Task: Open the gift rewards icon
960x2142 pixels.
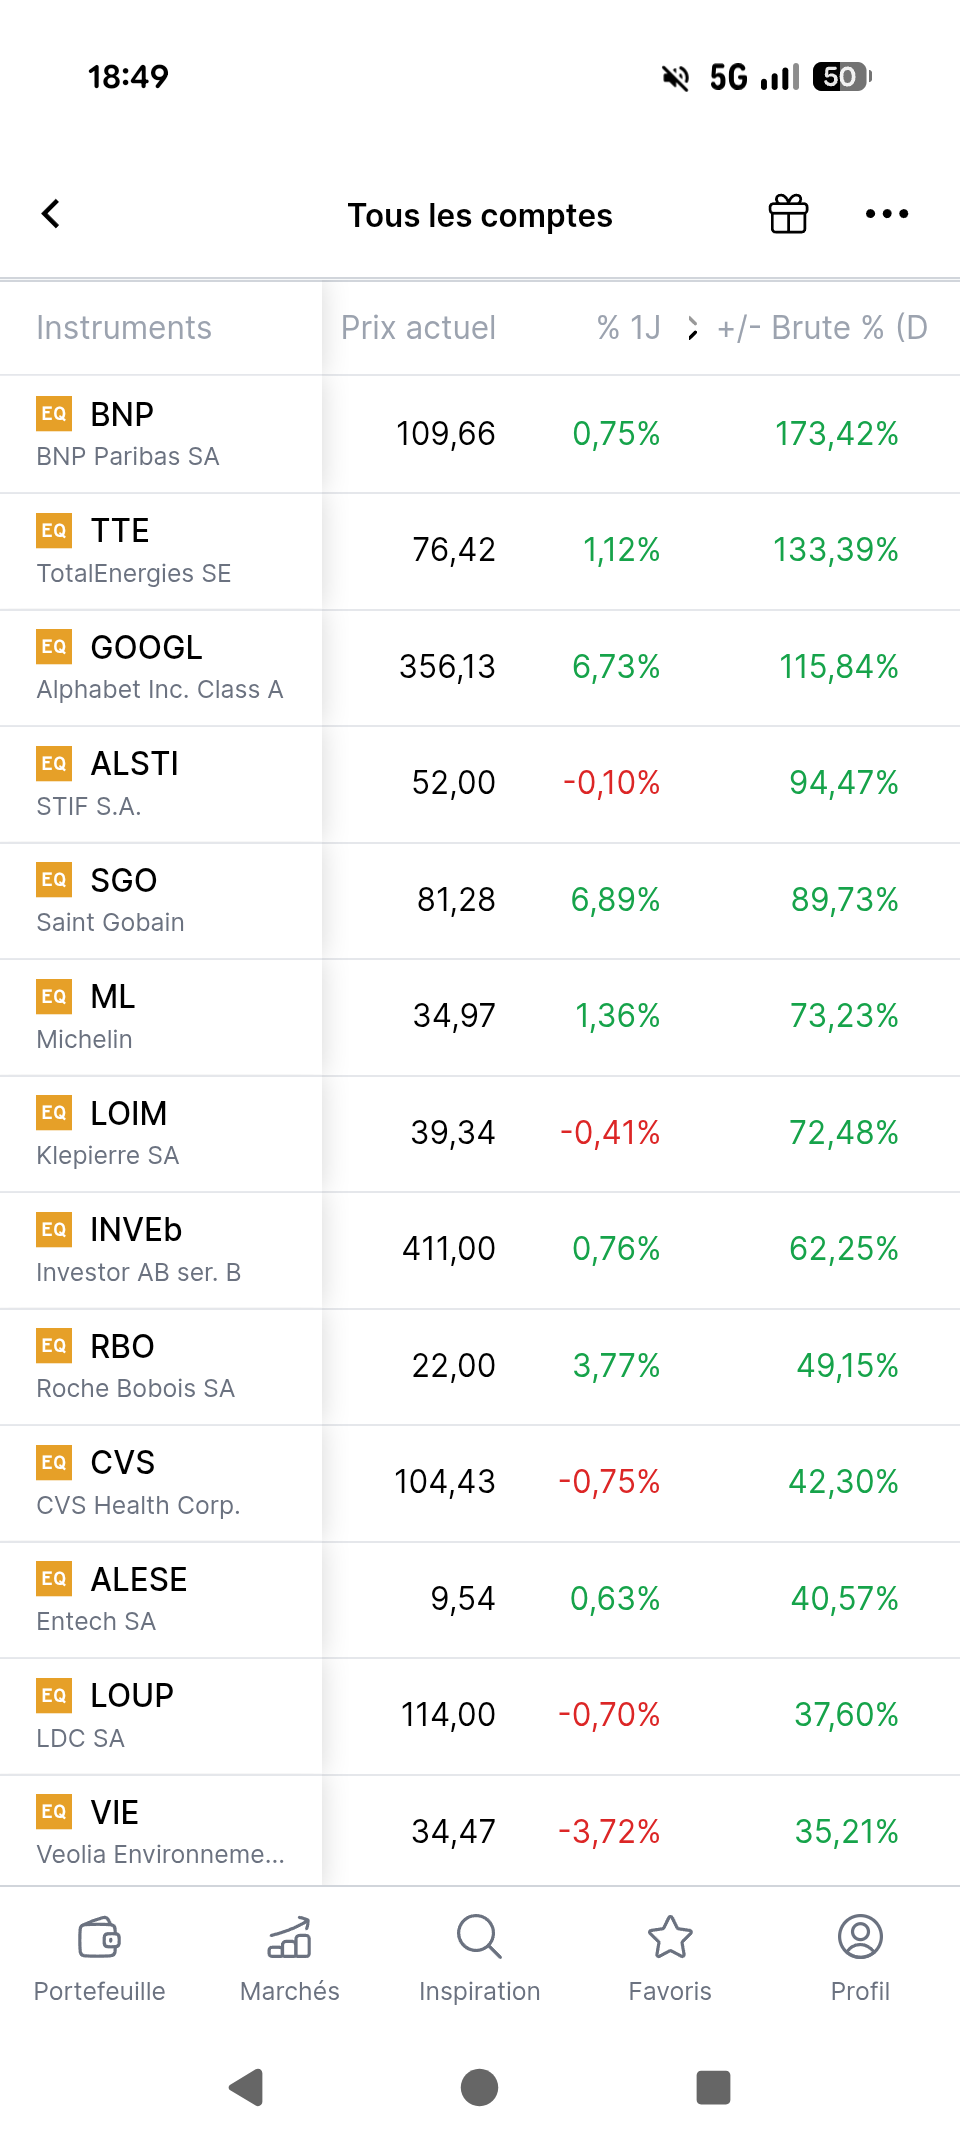Action: click(788, 213)
